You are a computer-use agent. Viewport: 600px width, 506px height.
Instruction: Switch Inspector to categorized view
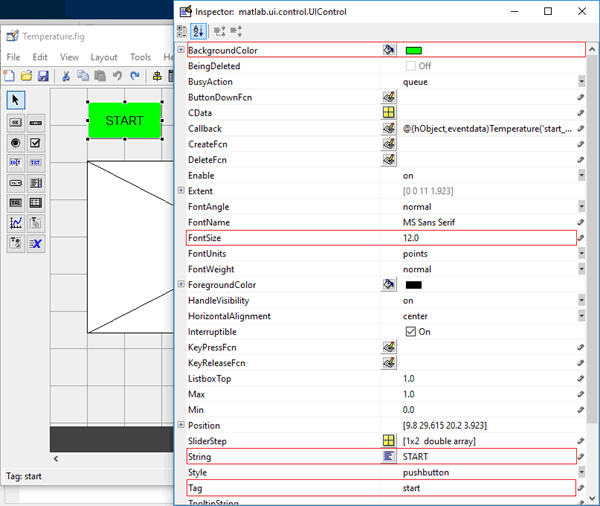[182, 31]
